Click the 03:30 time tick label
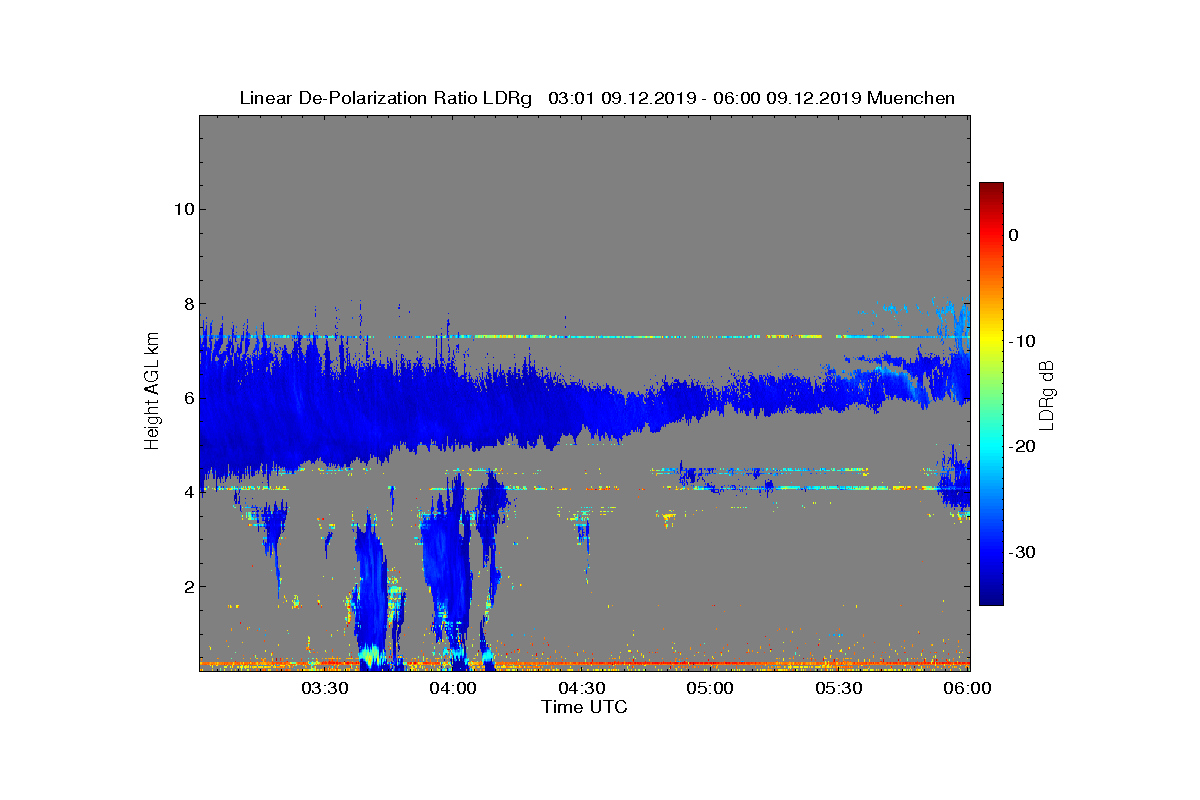The width and height of the screenshot is (1200, 800). pyautogui.click(x=324, y=689)
